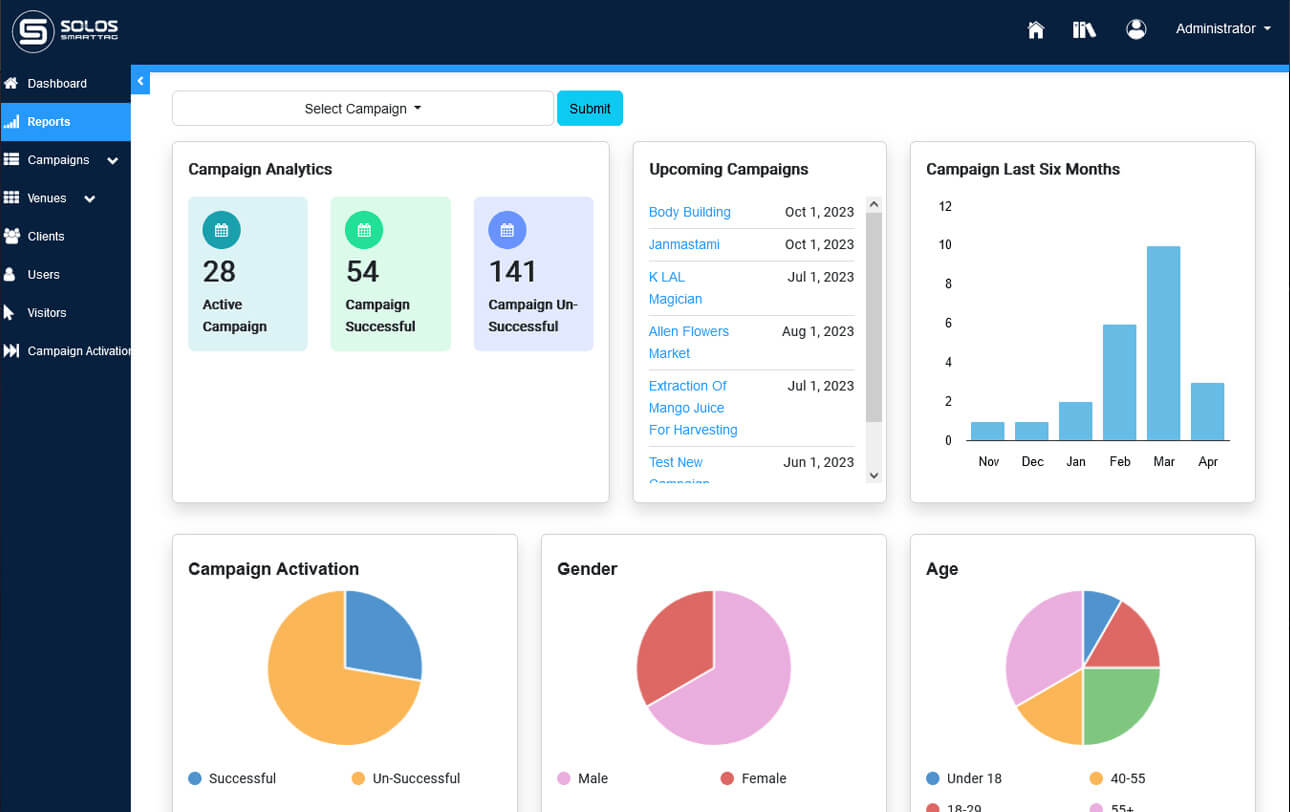Click the home icon in top header
Viewport: 1290px width, 812px height.
(1036, 30)
